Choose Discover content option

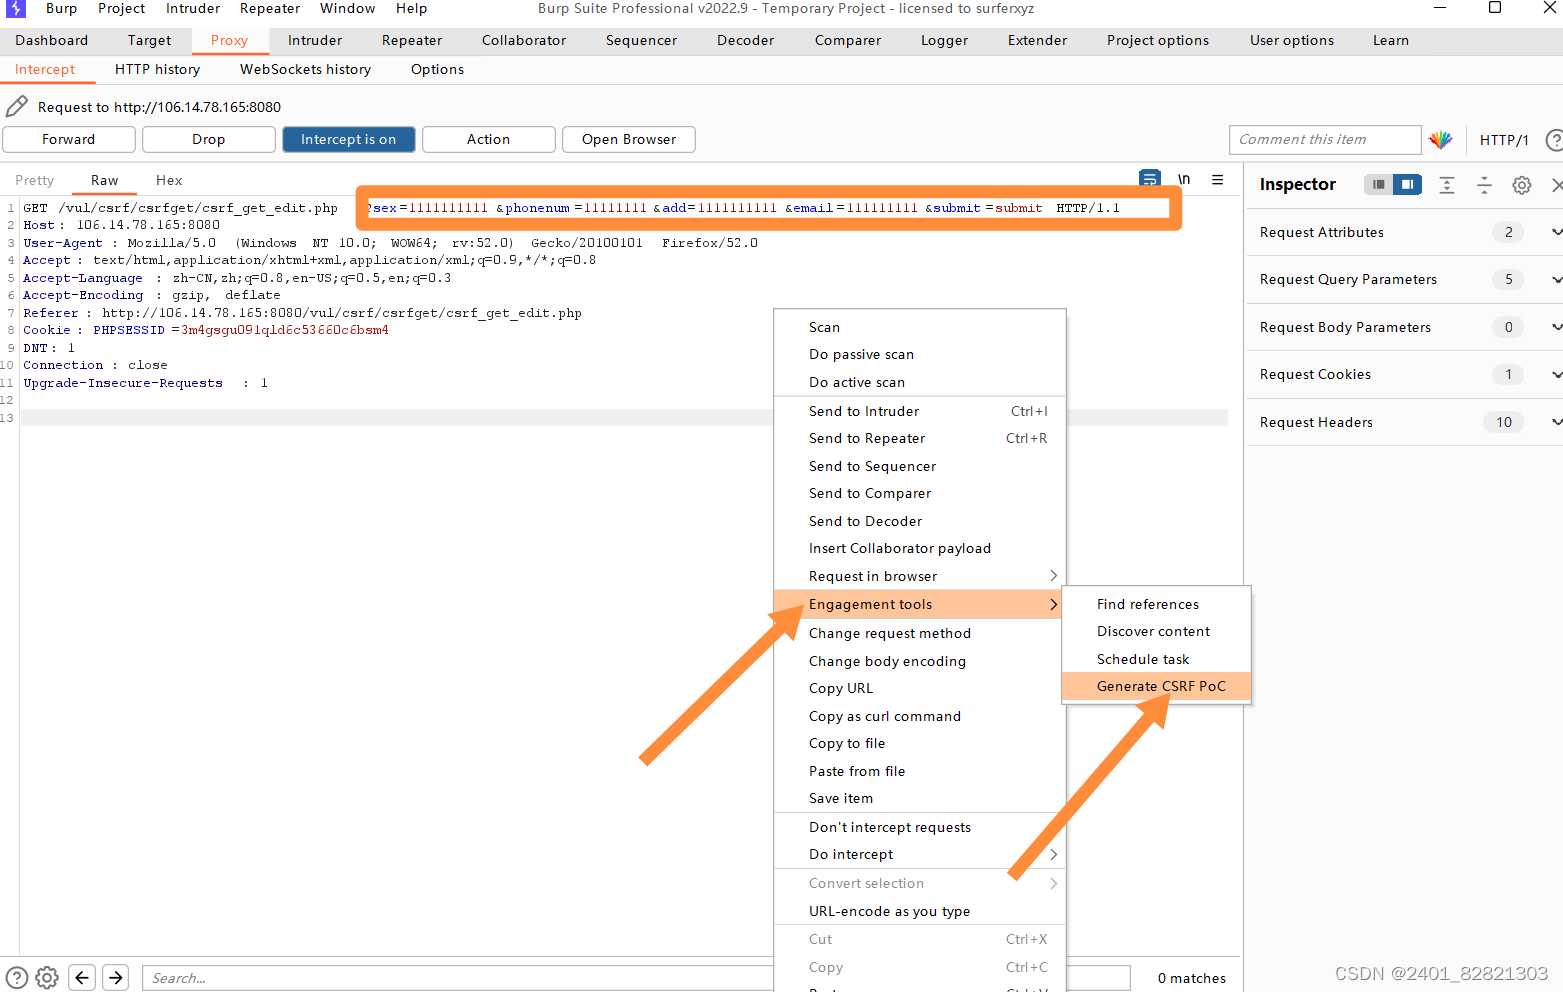pos(1156,631)
